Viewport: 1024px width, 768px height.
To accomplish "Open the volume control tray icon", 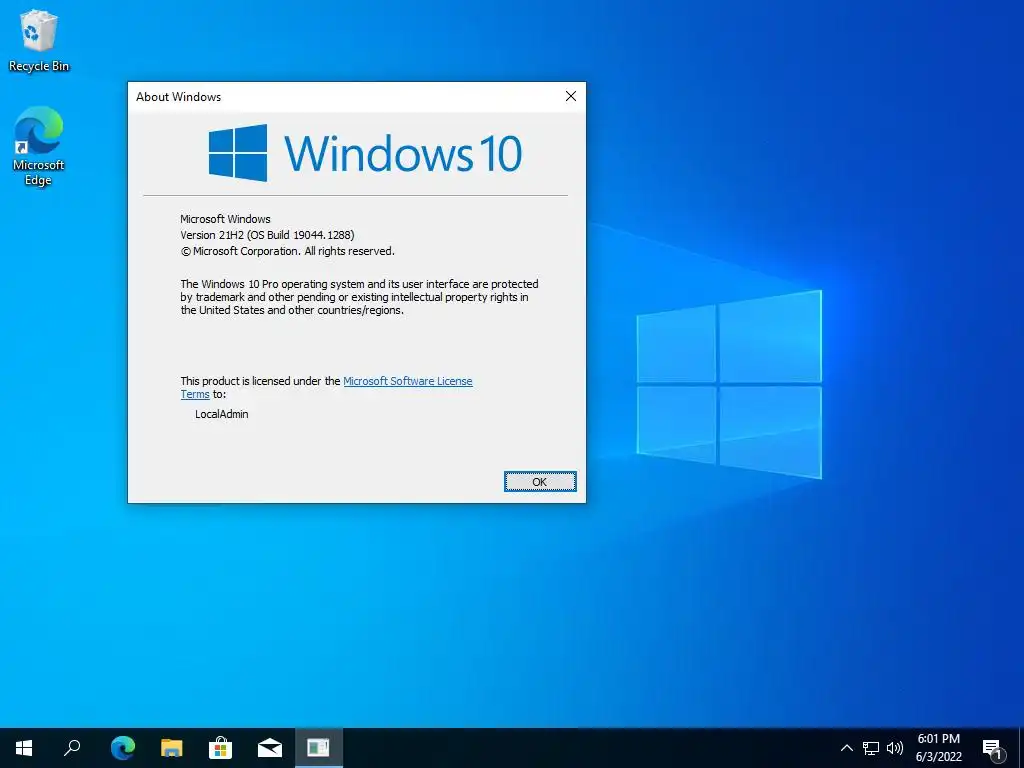I will click(x=895, y=748).
